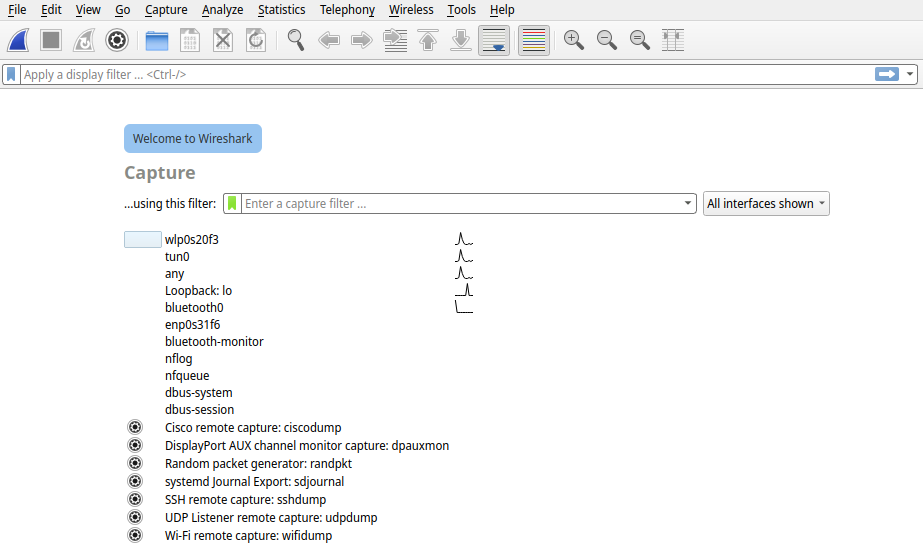923x558 pixels.
Task: Click in the display filter field
Action: click(x=447, y=75)
